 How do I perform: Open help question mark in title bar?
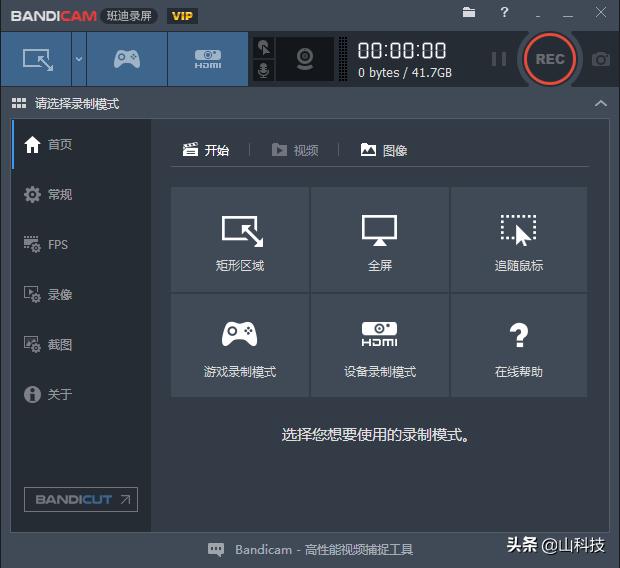(504, 12)
